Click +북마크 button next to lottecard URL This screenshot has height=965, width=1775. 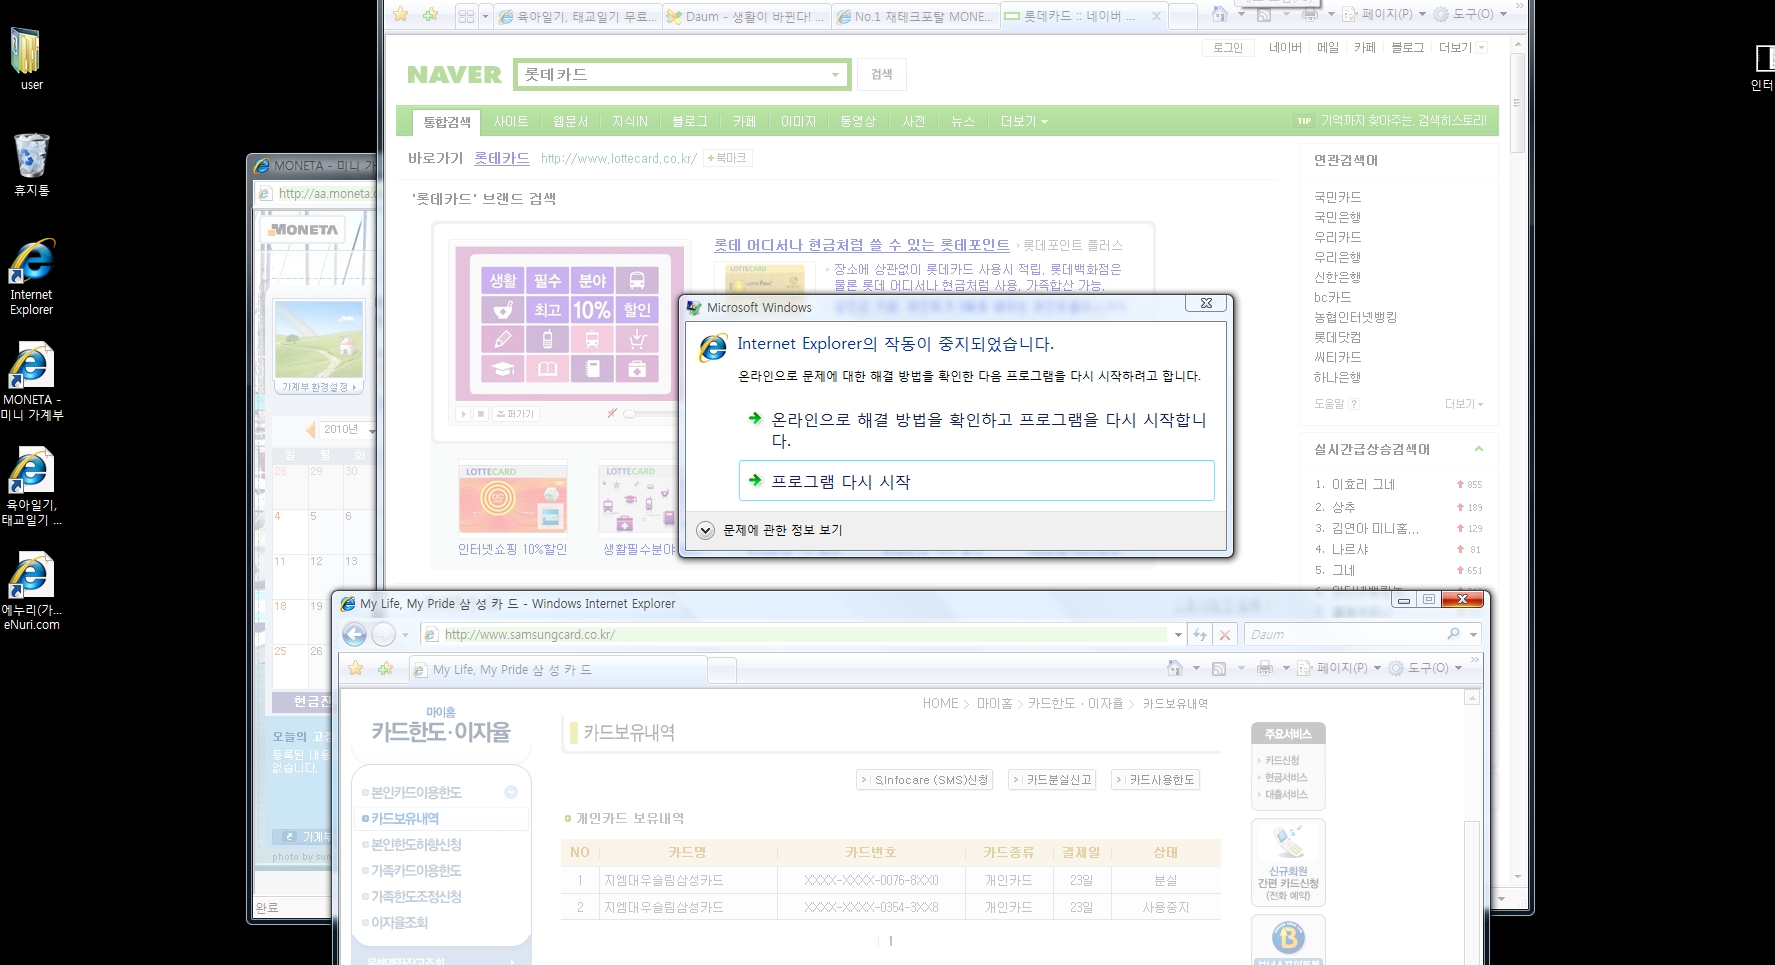point(727,158)
